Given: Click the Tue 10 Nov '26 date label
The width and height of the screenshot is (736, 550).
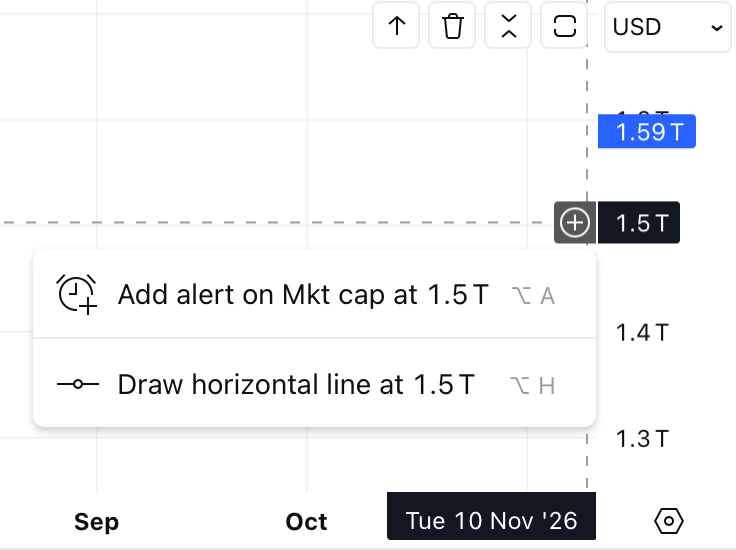Looking at the screenshot, I should [x=491, y=516].
